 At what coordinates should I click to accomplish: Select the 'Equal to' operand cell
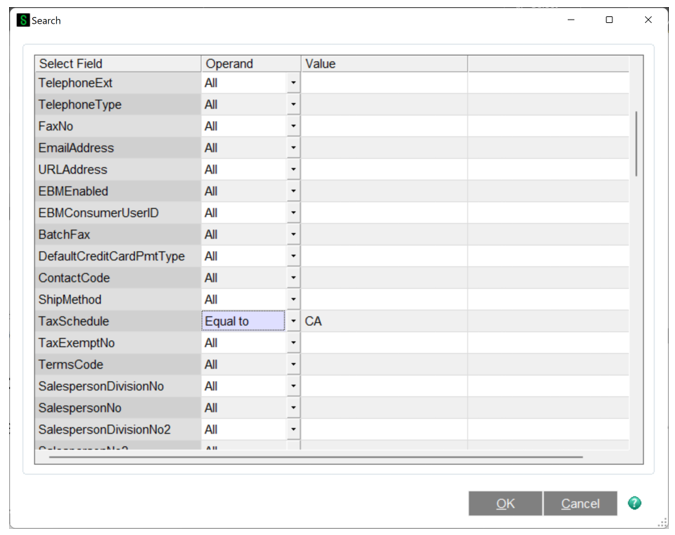(x=243, y=321)
